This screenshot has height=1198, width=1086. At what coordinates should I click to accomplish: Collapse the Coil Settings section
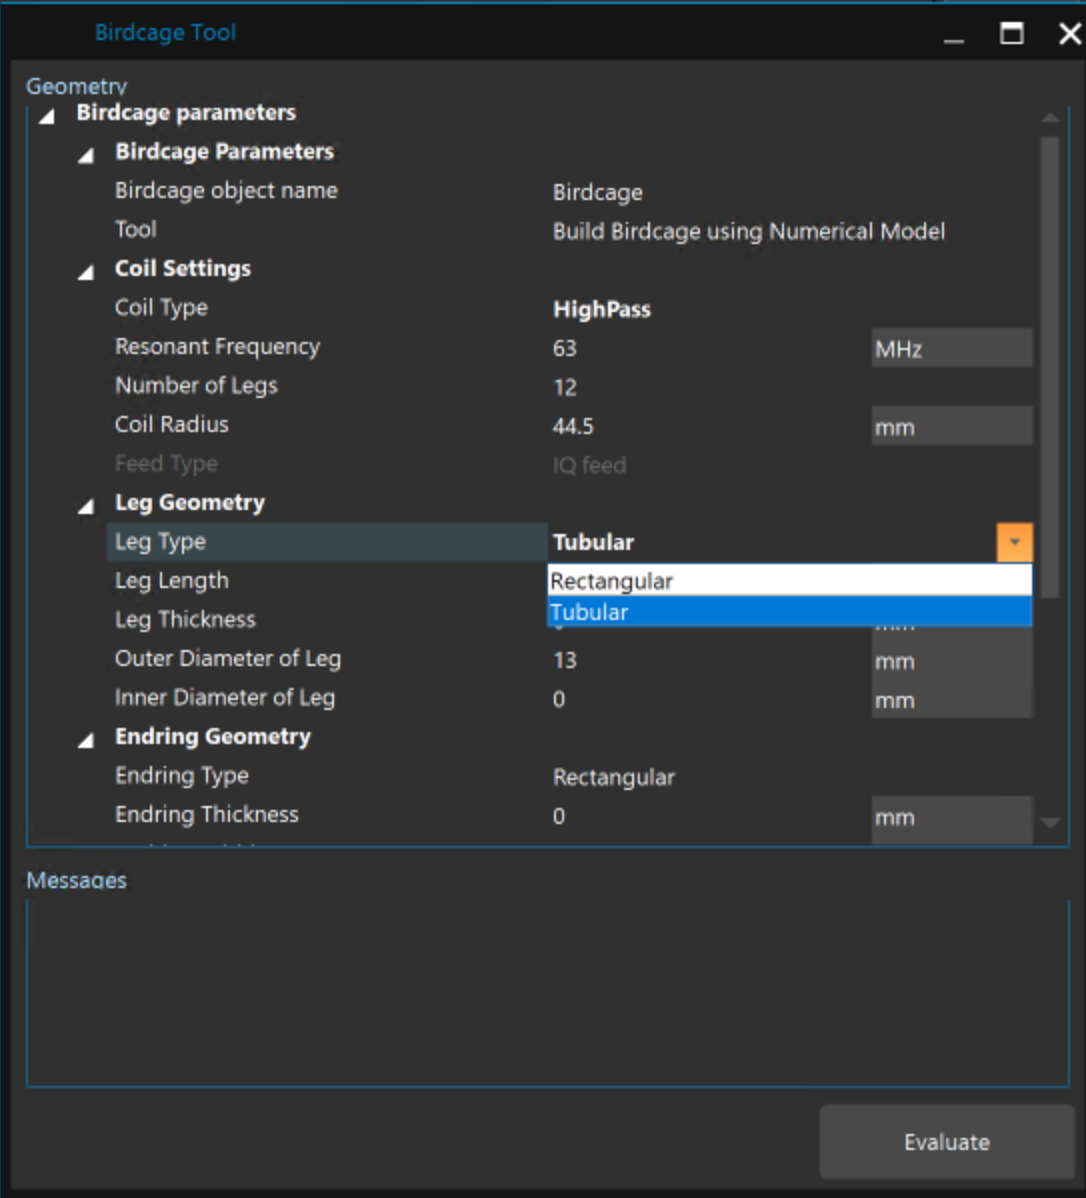(86, 272)
